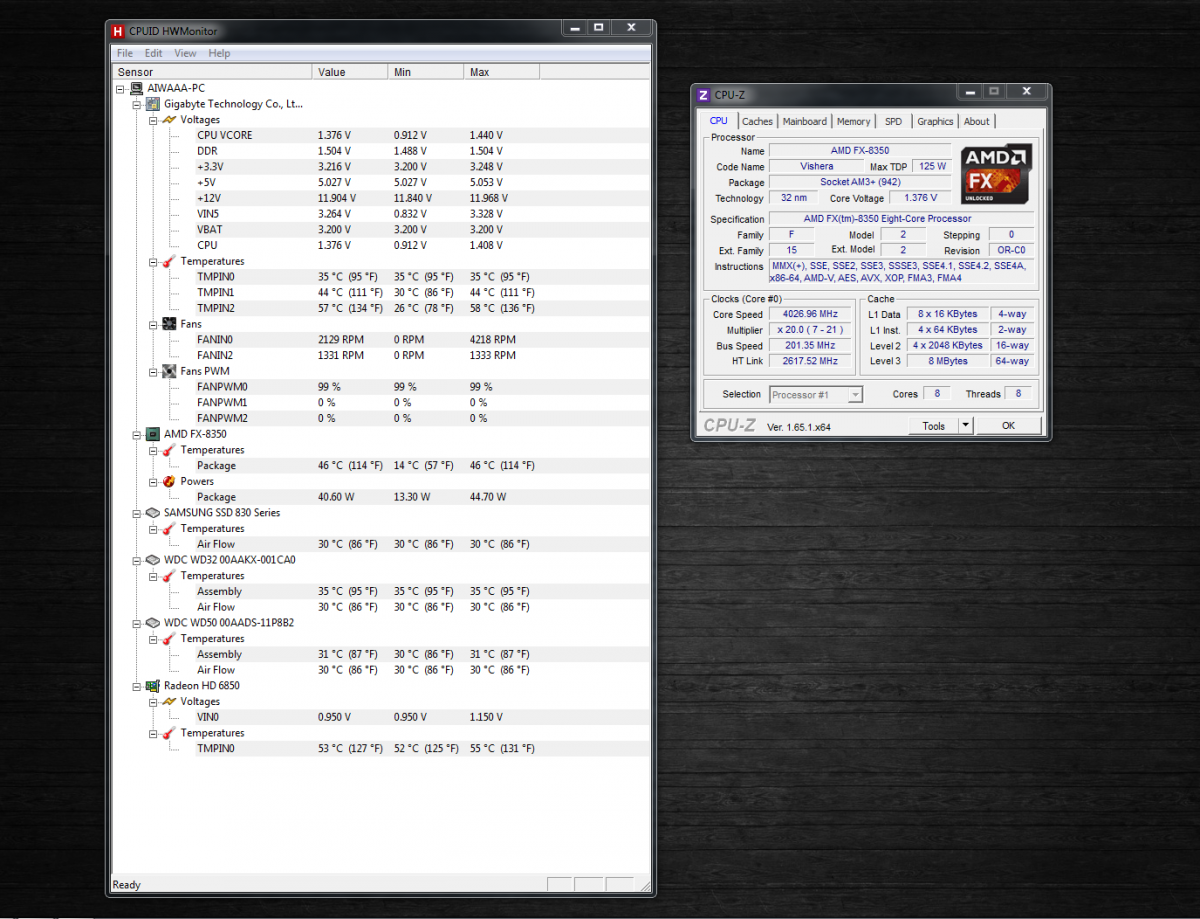Switch to the Mainboard tab in CPU-Z
The image size is (1200, 919).
pyautogui.click(x=805, y=122)
